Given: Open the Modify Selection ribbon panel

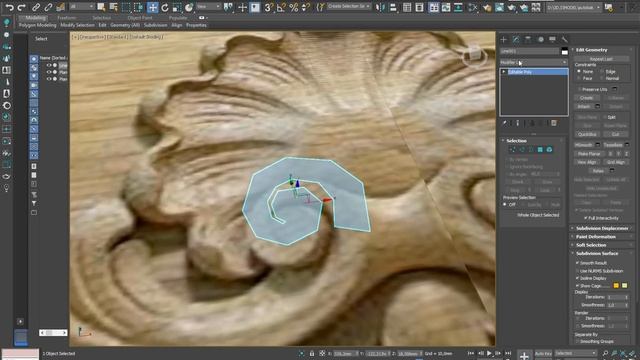Looking at the screenshot, I should [78, 25].
